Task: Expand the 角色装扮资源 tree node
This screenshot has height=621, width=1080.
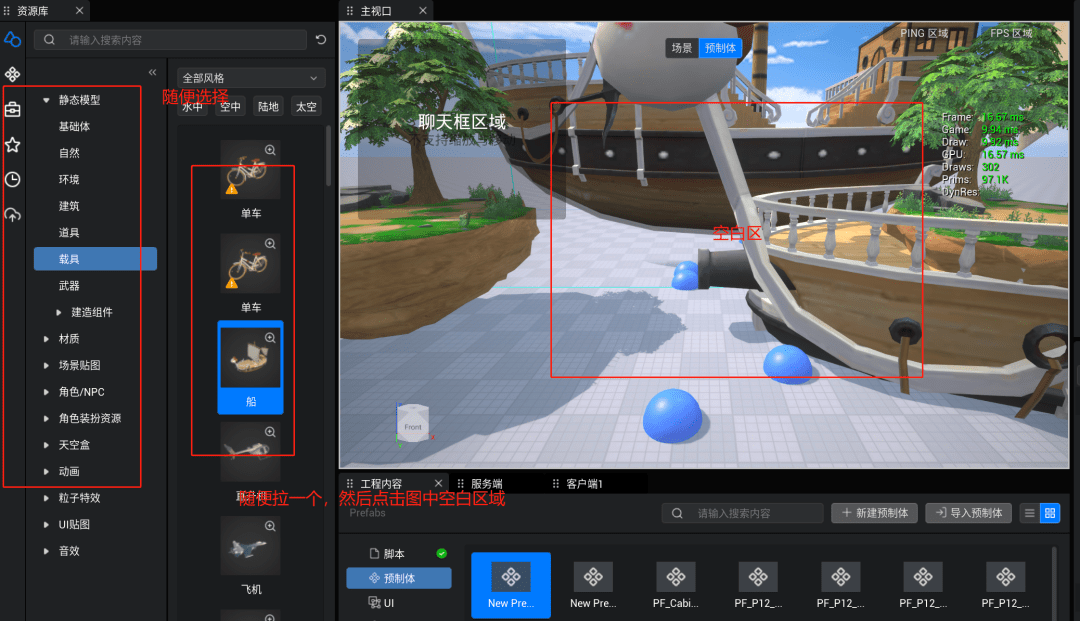Action: point(46,419)
